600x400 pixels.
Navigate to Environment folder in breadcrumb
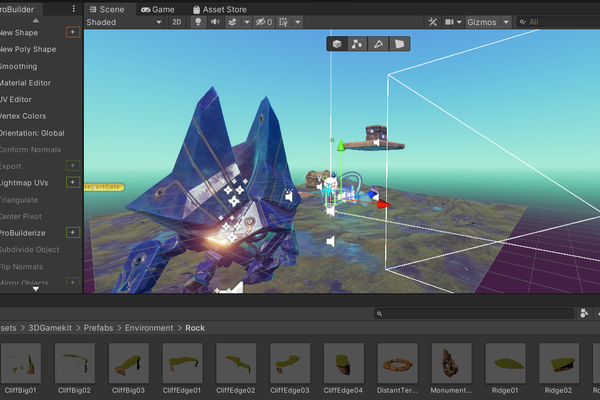coord(149,328)
